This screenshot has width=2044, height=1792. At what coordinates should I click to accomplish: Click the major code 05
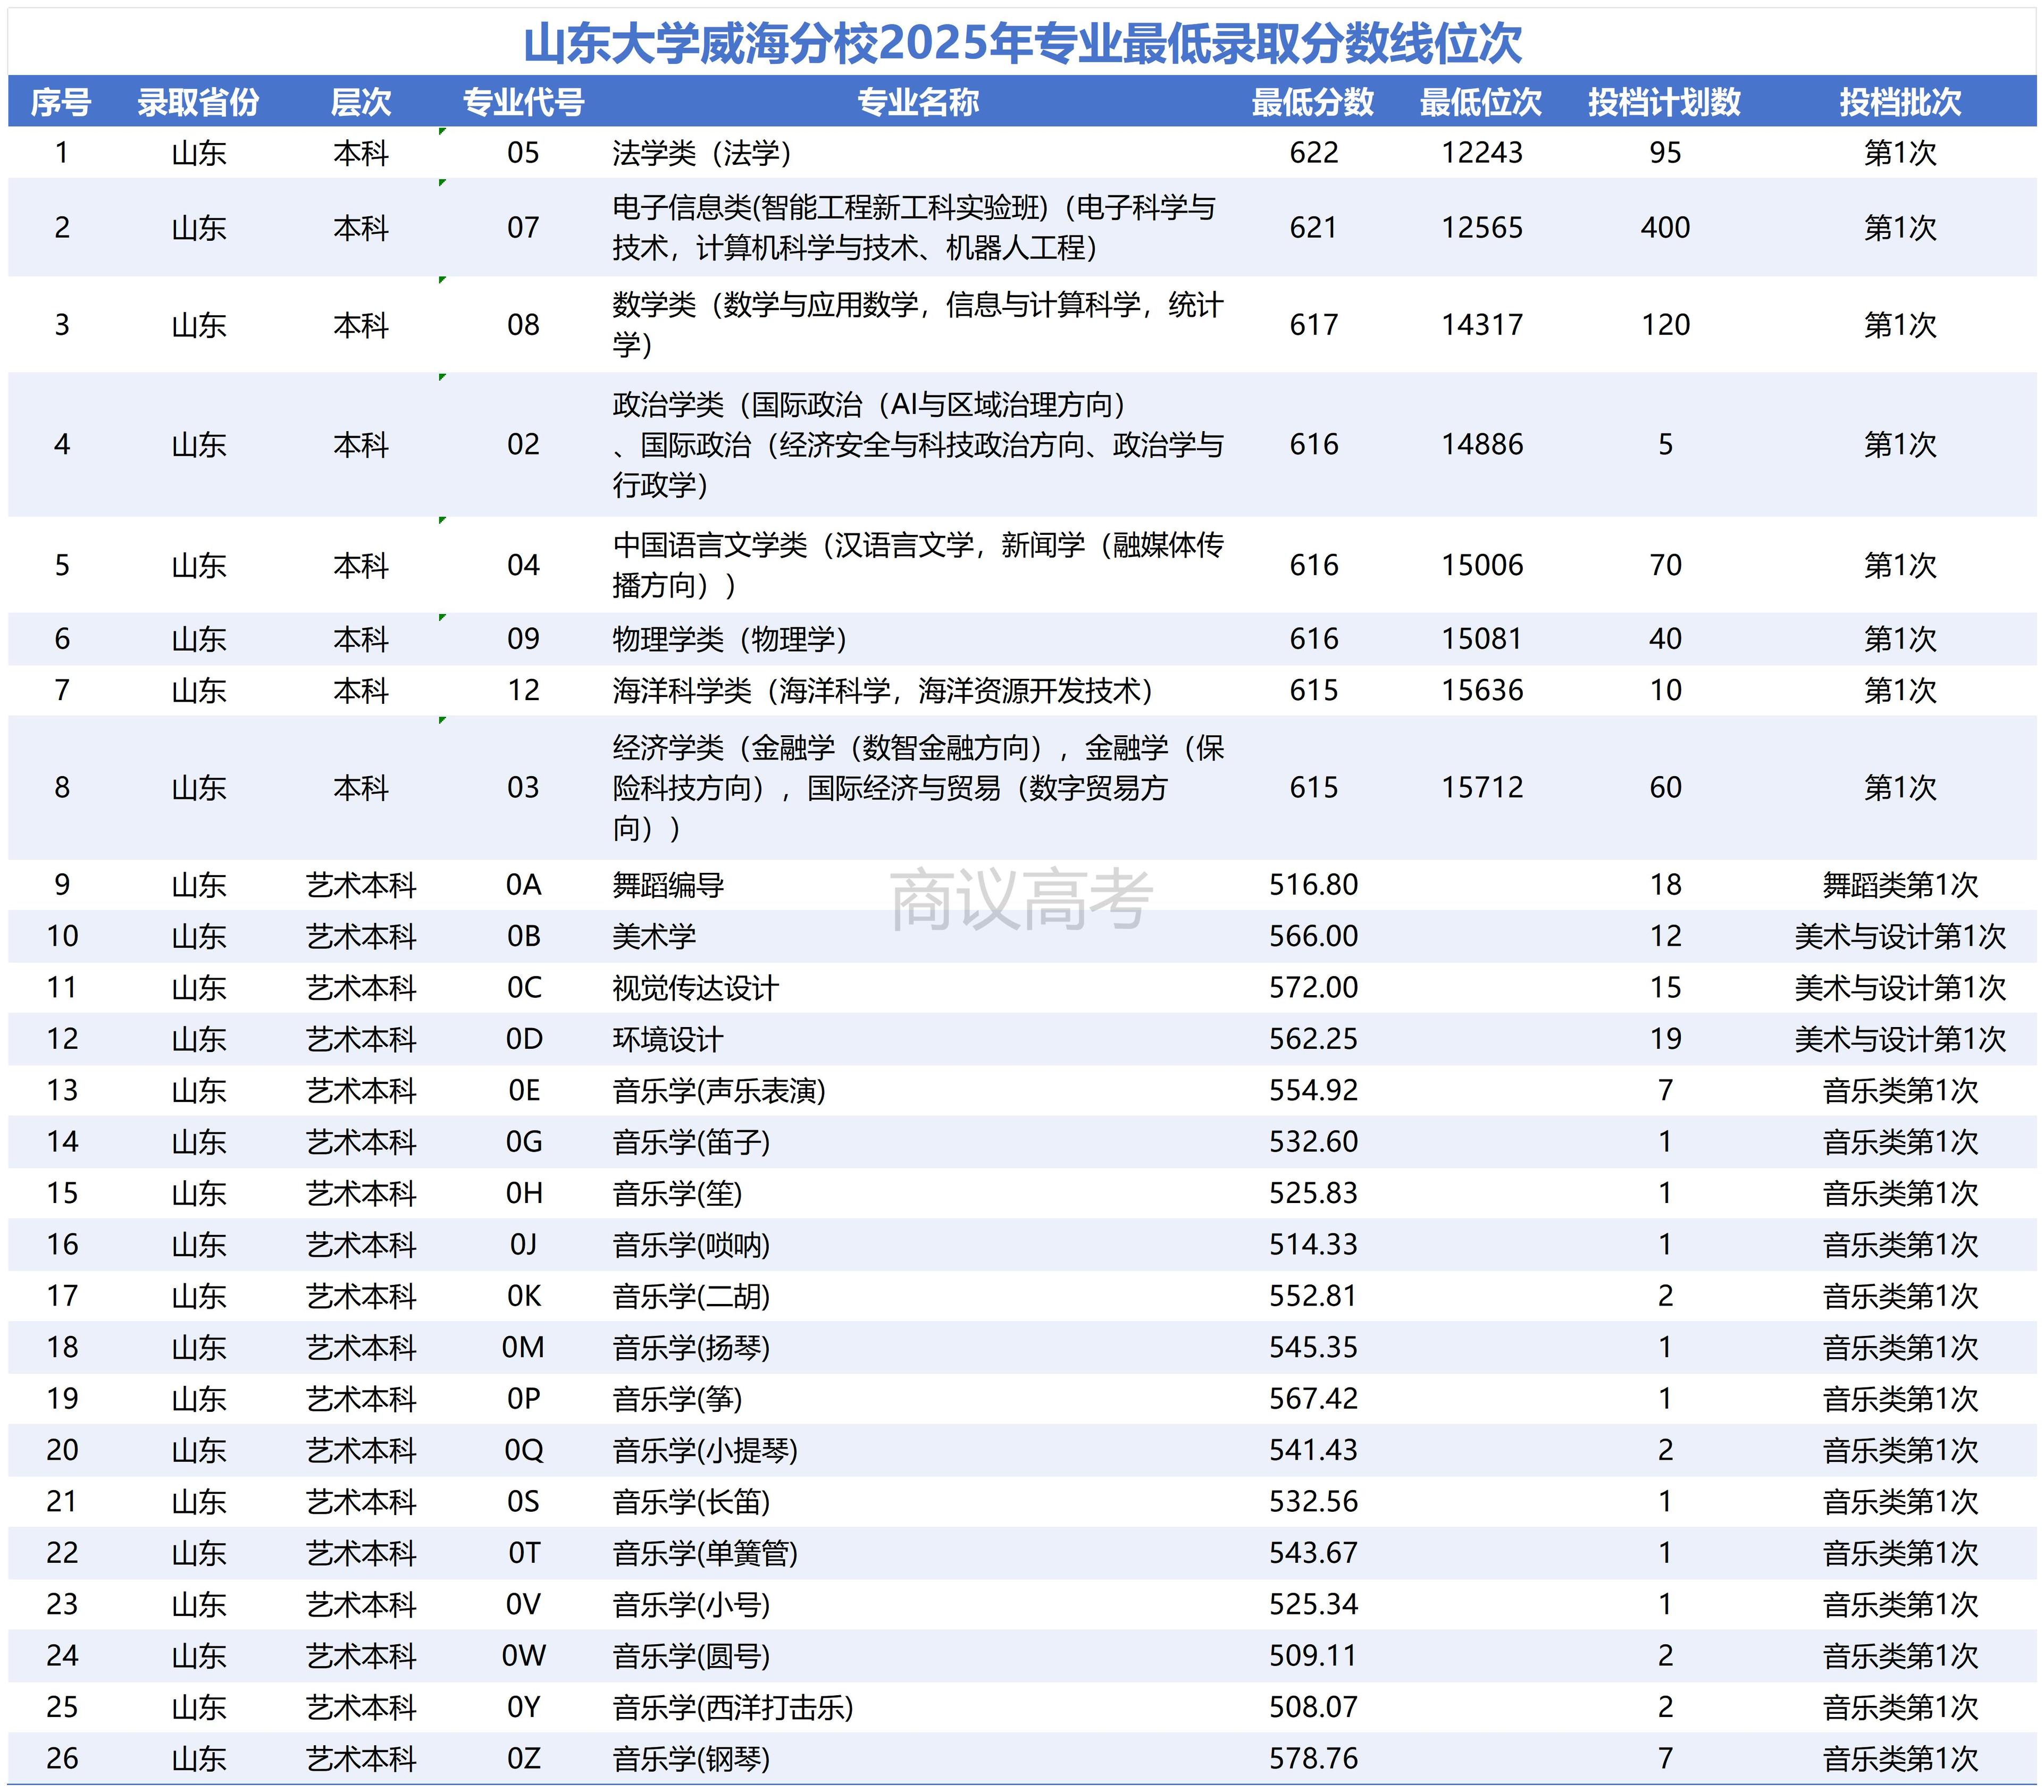[x=523, y=153]
